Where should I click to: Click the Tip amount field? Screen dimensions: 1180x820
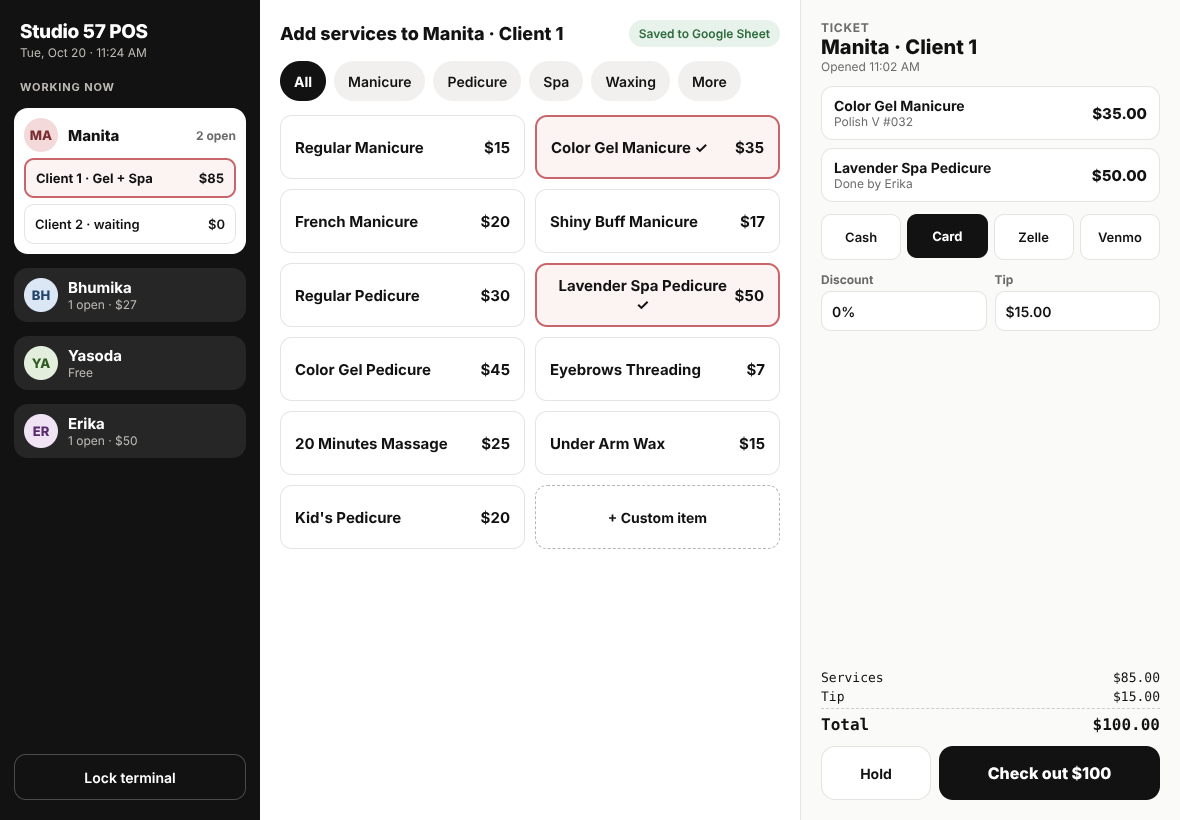(x=1077, y=311)
